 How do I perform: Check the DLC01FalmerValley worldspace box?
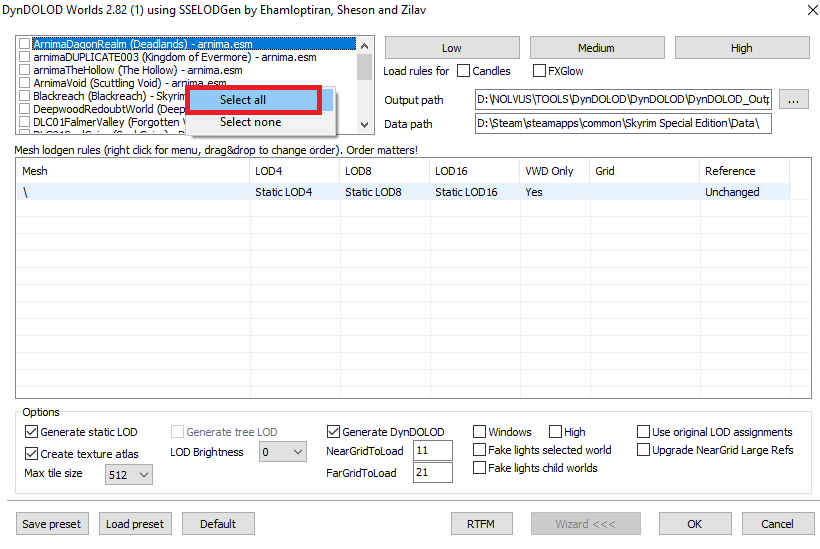(x=24, y=122)
